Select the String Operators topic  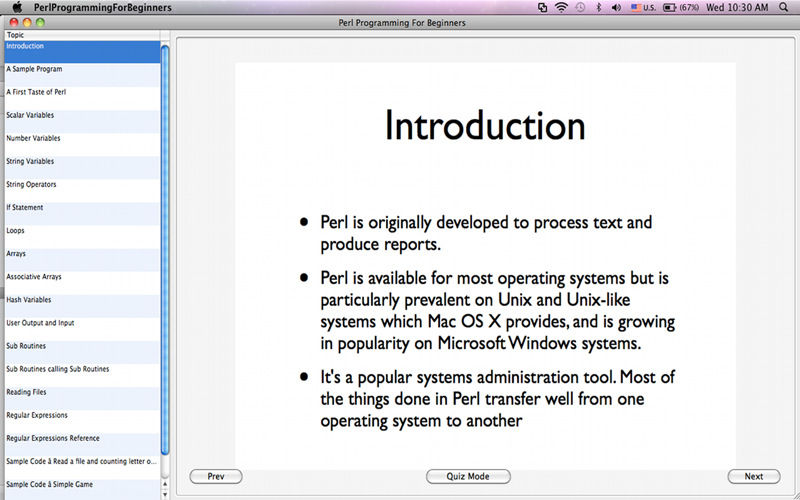(x=82, y=190)
